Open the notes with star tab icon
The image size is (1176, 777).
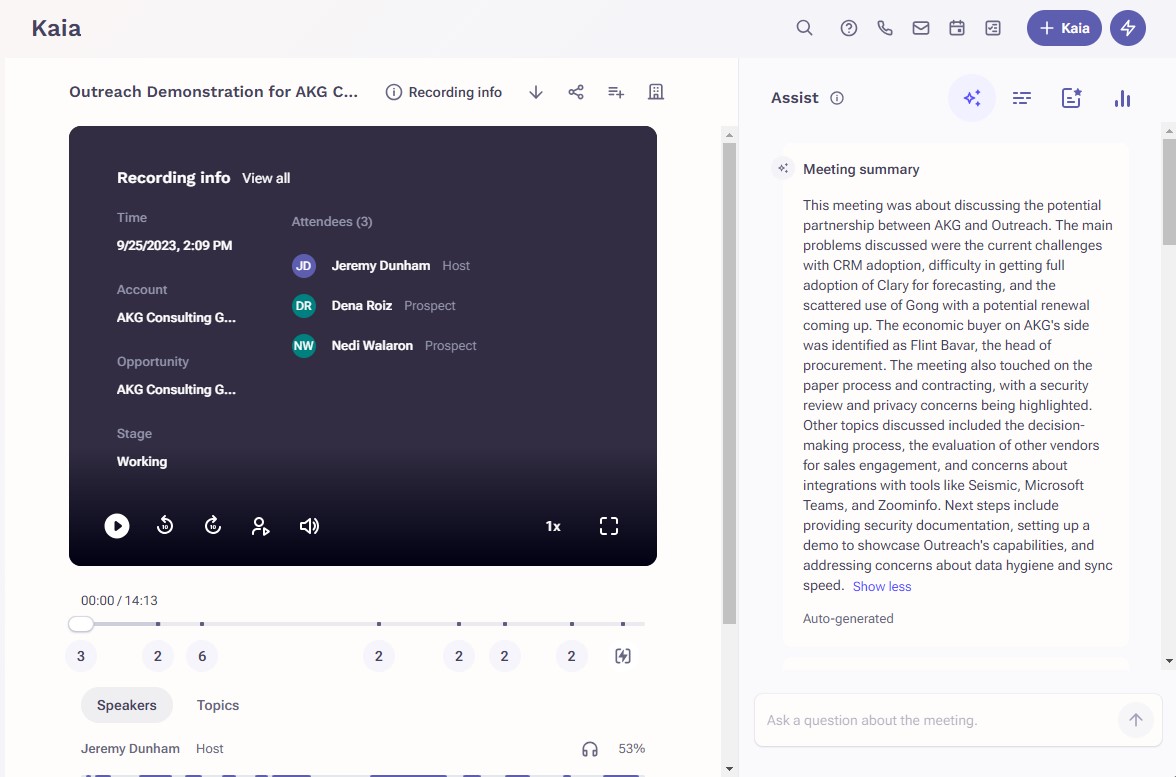(1072, 98)
